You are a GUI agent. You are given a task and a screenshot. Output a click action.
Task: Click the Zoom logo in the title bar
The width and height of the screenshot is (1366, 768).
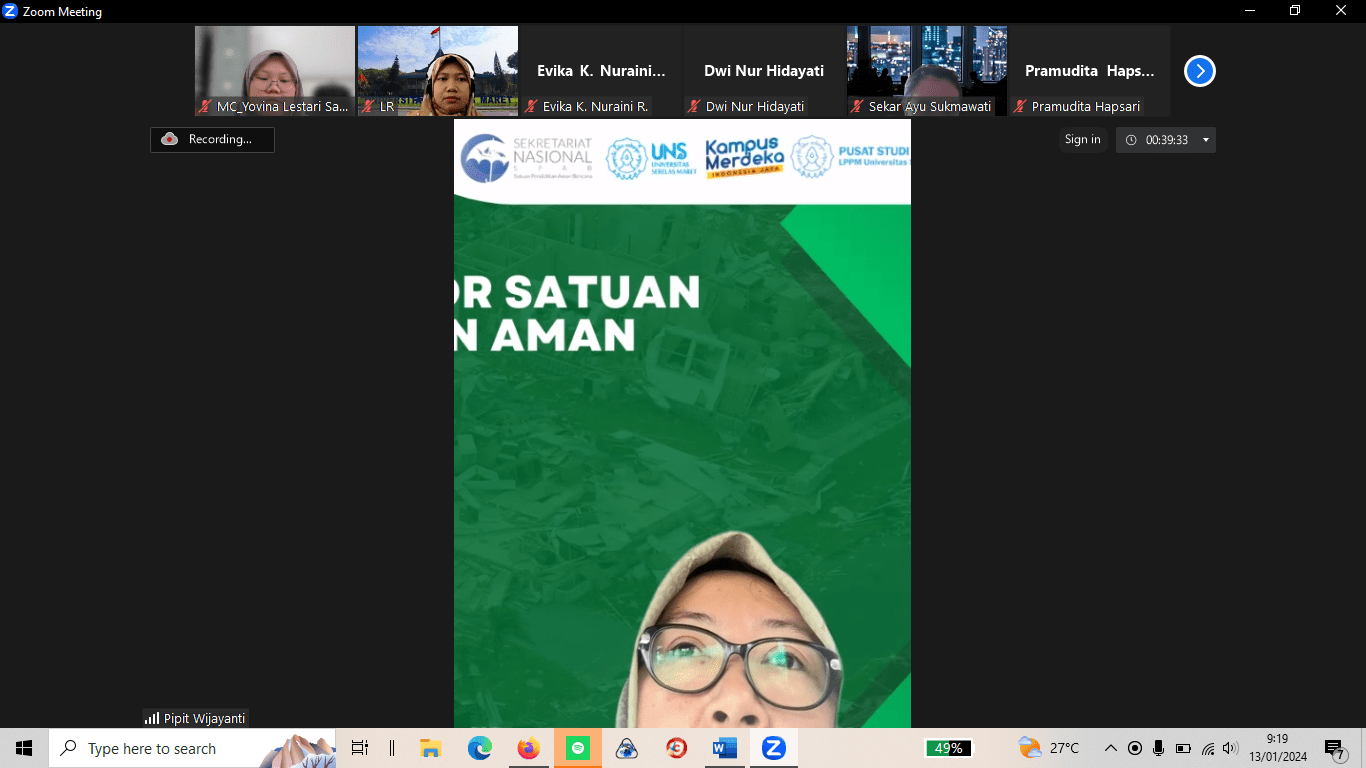click(x=11, y=11)
